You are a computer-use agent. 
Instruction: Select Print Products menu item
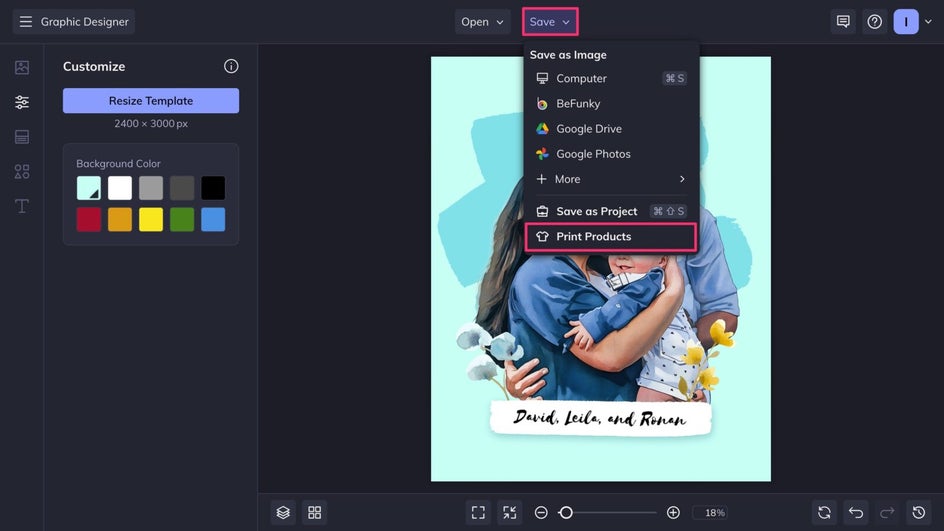point(610,237)
